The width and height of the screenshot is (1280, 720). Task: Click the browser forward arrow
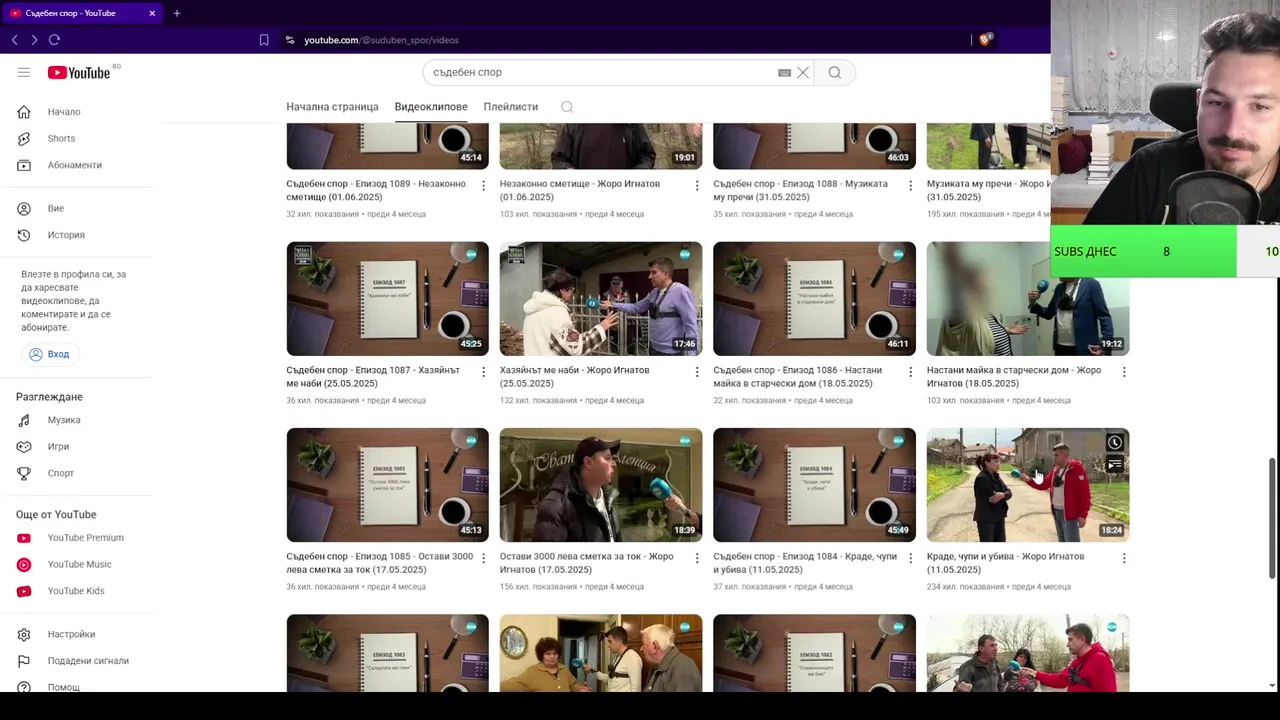34,40
